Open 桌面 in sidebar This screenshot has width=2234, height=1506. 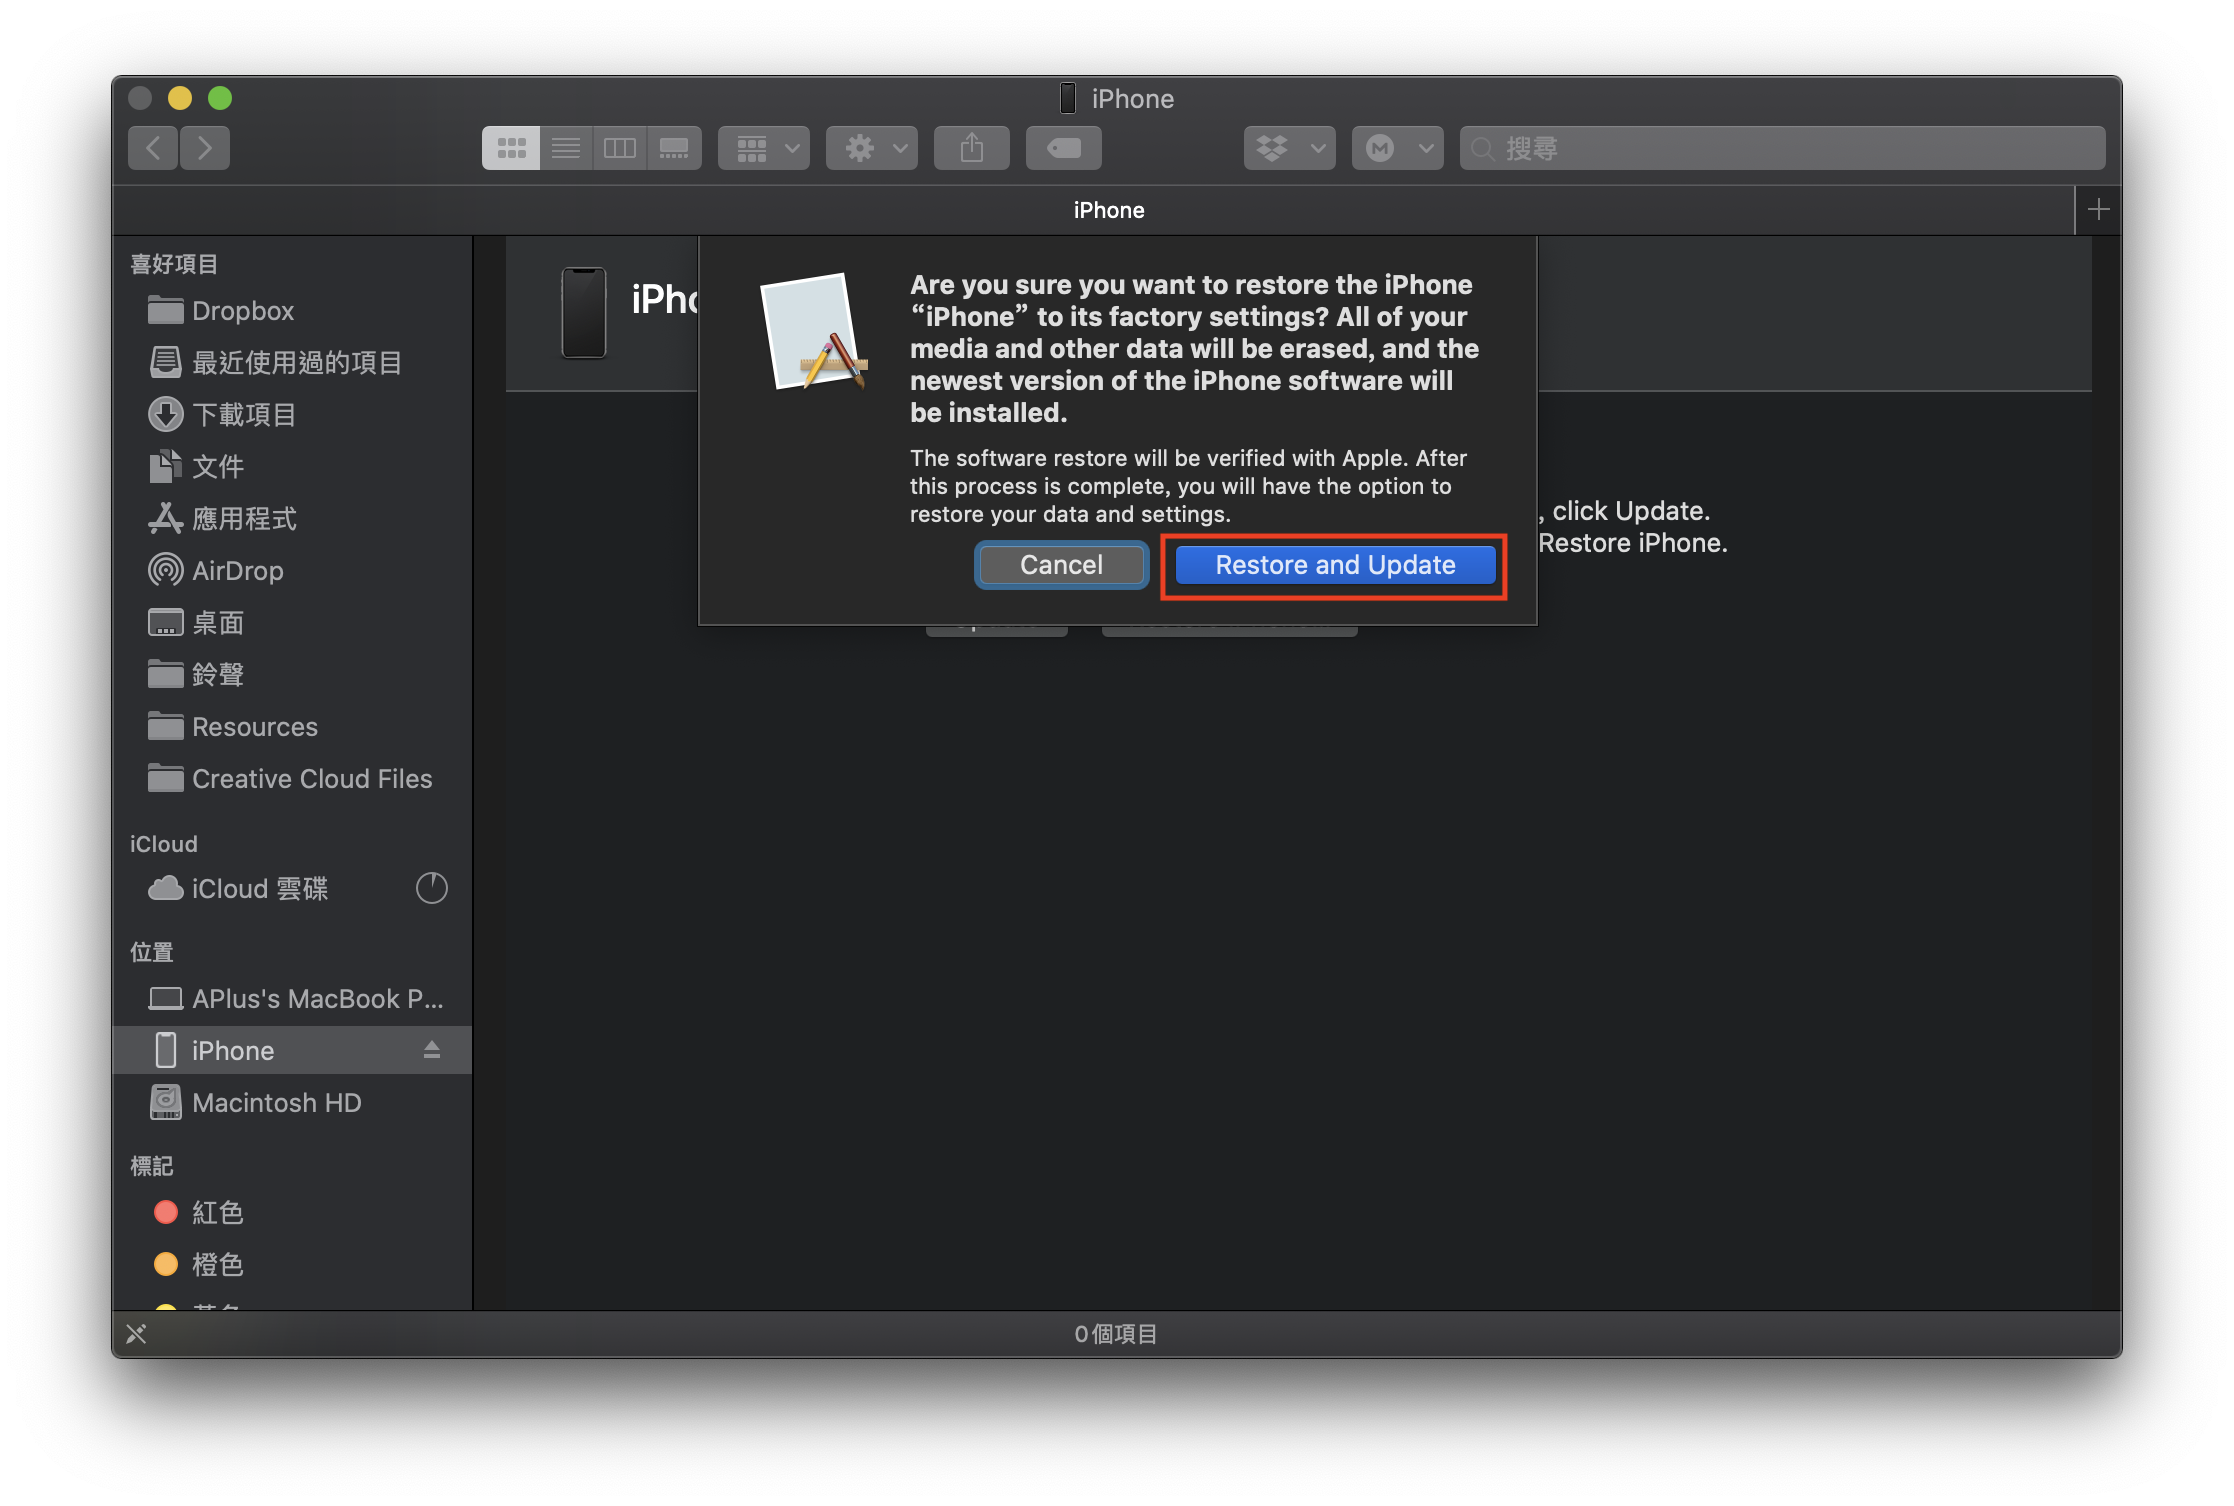292,623
